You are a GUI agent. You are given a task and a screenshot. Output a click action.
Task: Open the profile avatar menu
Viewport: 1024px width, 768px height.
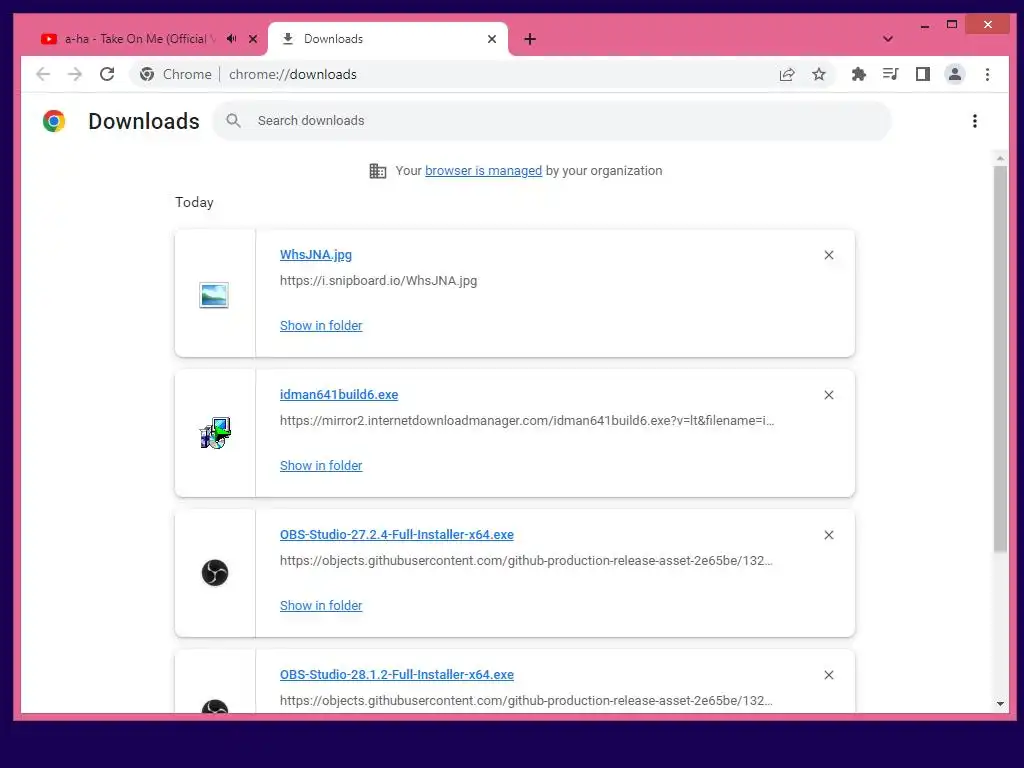point(955,74)
